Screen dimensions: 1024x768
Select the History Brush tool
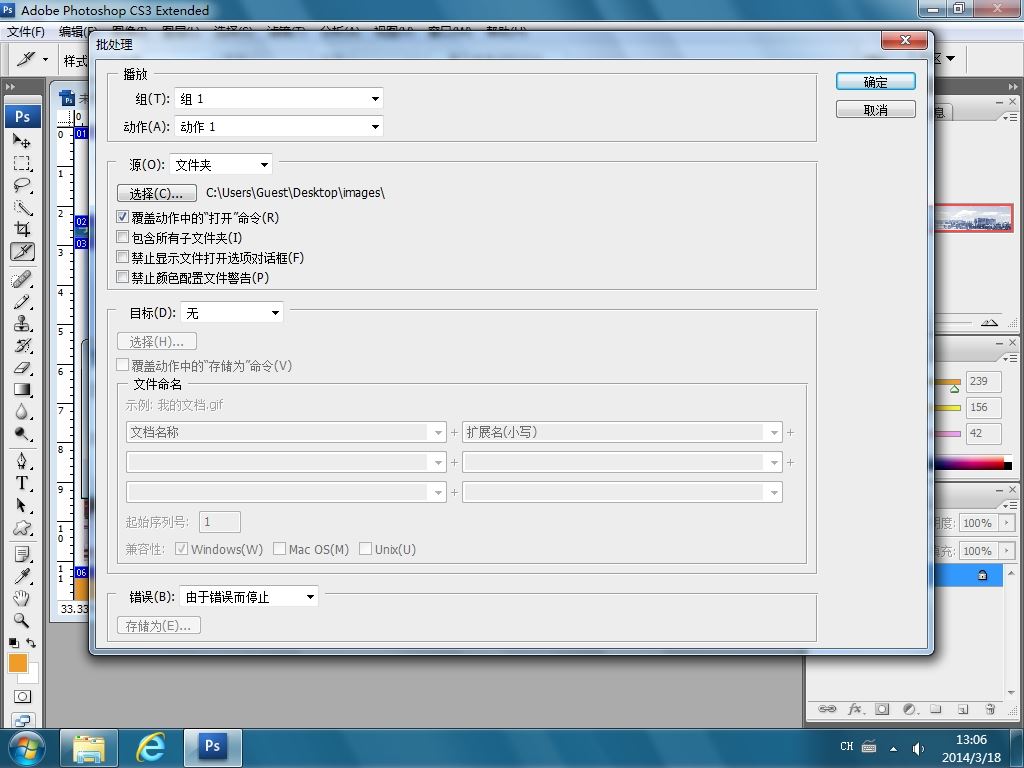point(22,345)
